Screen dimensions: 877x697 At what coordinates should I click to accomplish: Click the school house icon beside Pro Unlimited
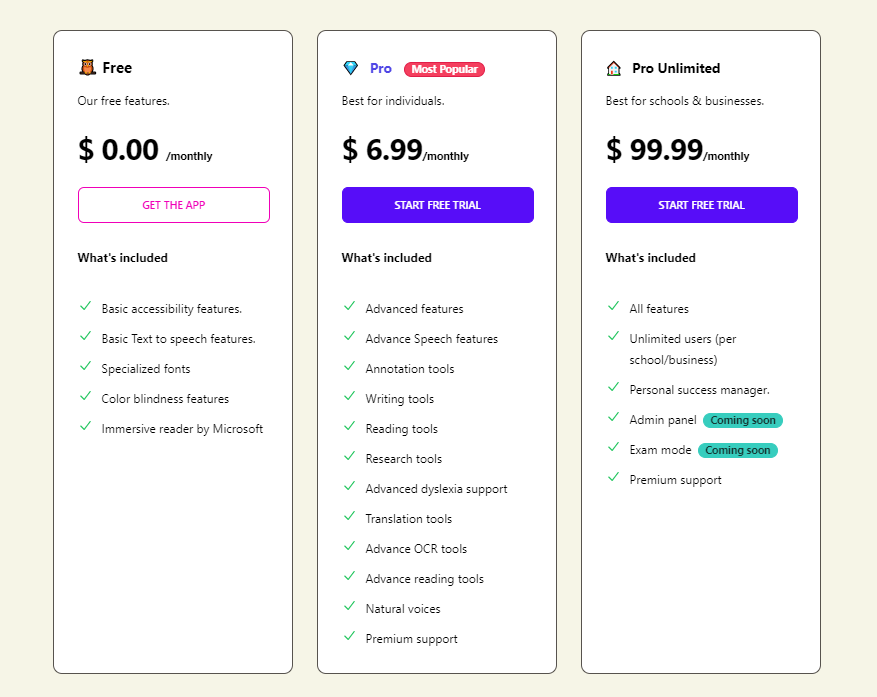[614, 68]
